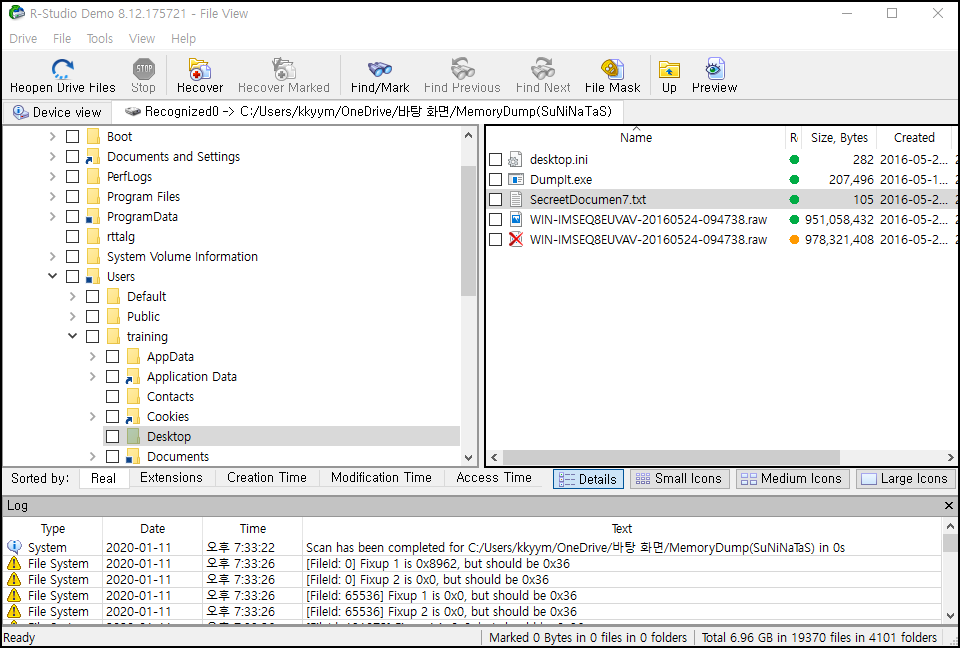Check the desktop.ini file checkbox

(495, 160)
